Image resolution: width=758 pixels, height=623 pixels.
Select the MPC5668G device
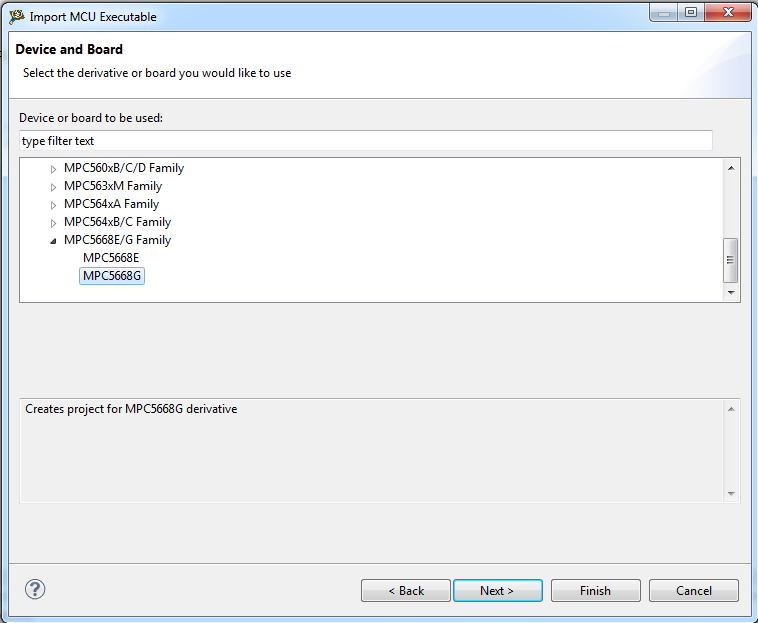pyautogui.click(x=112, y=276)
